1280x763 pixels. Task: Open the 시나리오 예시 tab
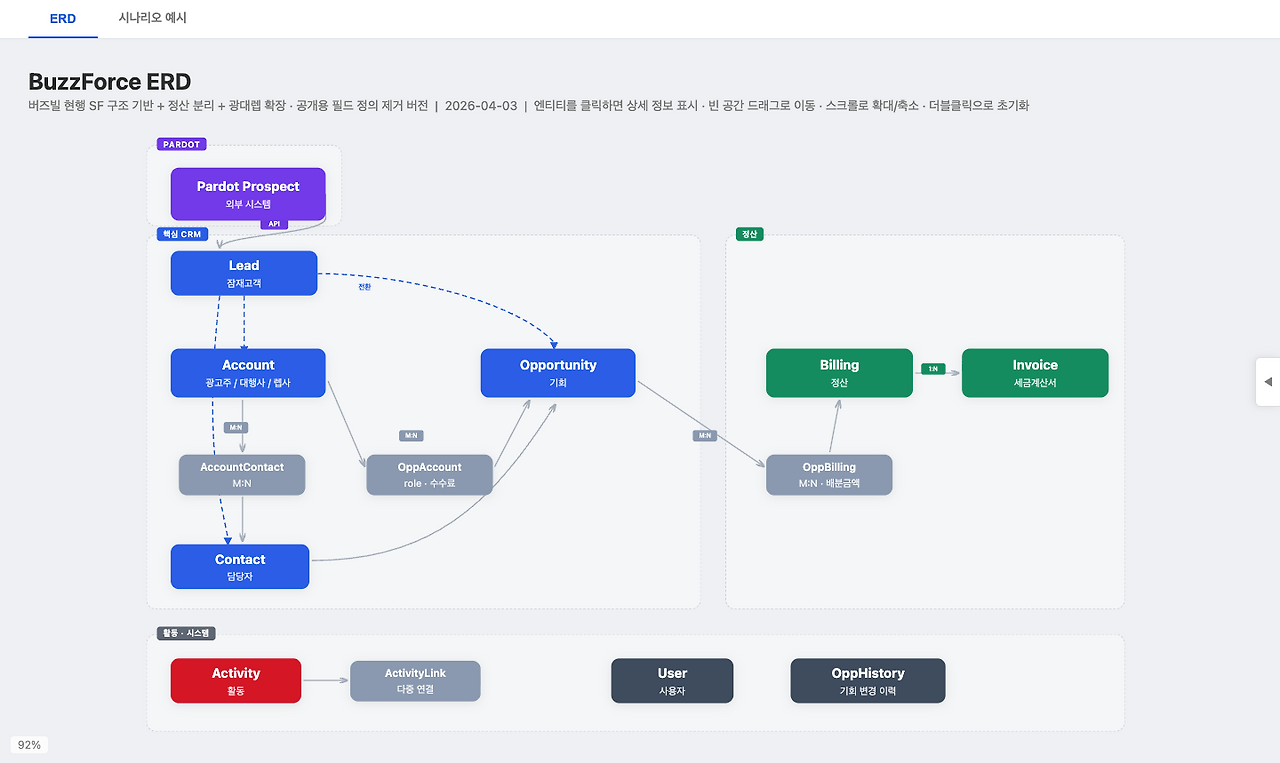[152, 19]
